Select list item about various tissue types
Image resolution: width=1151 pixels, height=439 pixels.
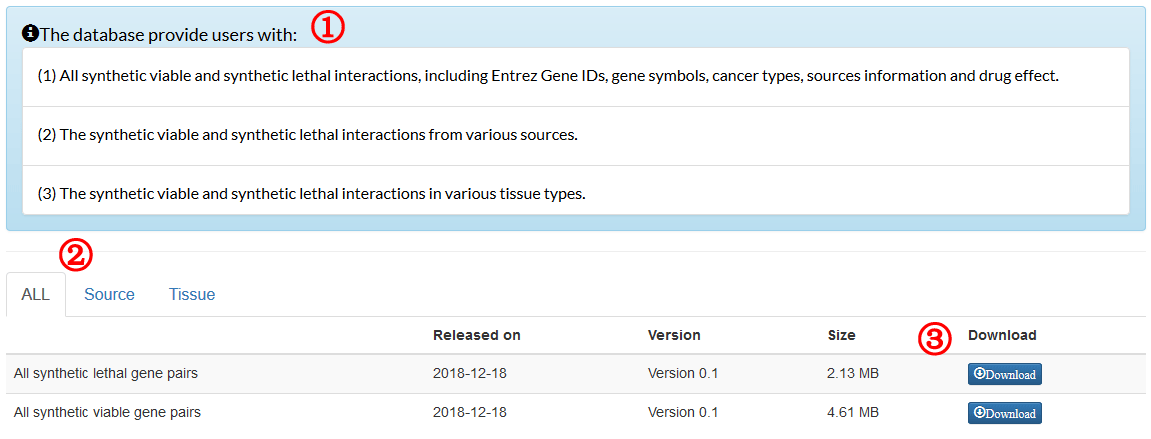pyautogui.click(x=311, y=194)
